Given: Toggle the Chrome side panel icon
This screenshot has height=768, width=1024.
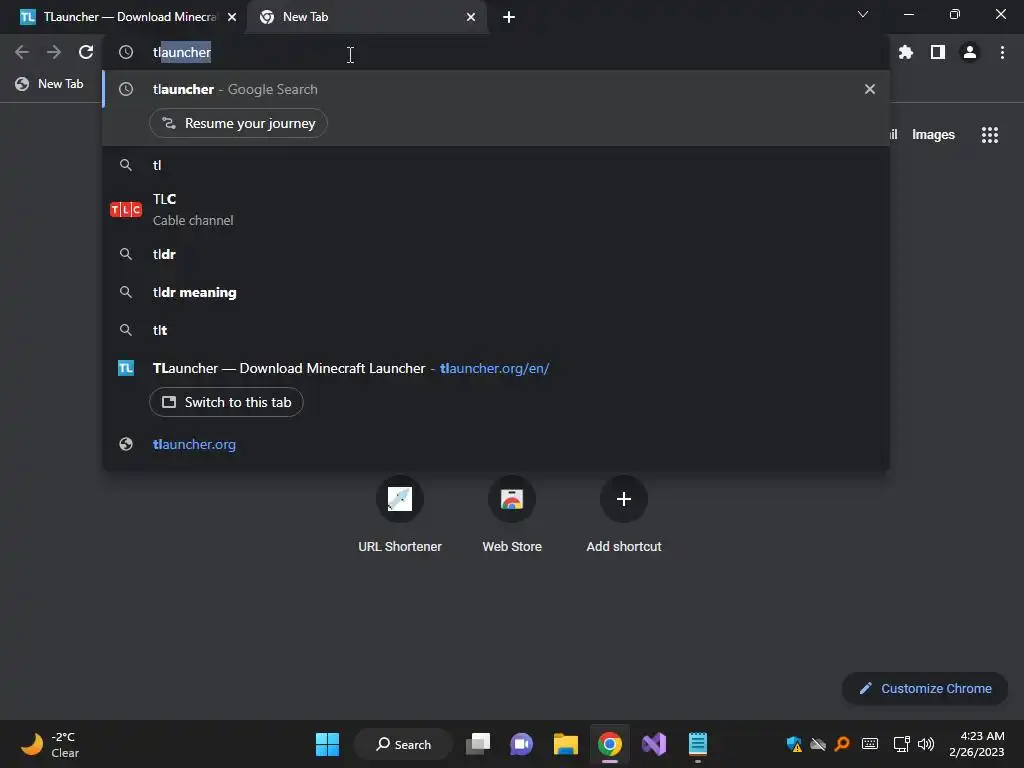Looking at the screenshot, I should tap(938, 52).
